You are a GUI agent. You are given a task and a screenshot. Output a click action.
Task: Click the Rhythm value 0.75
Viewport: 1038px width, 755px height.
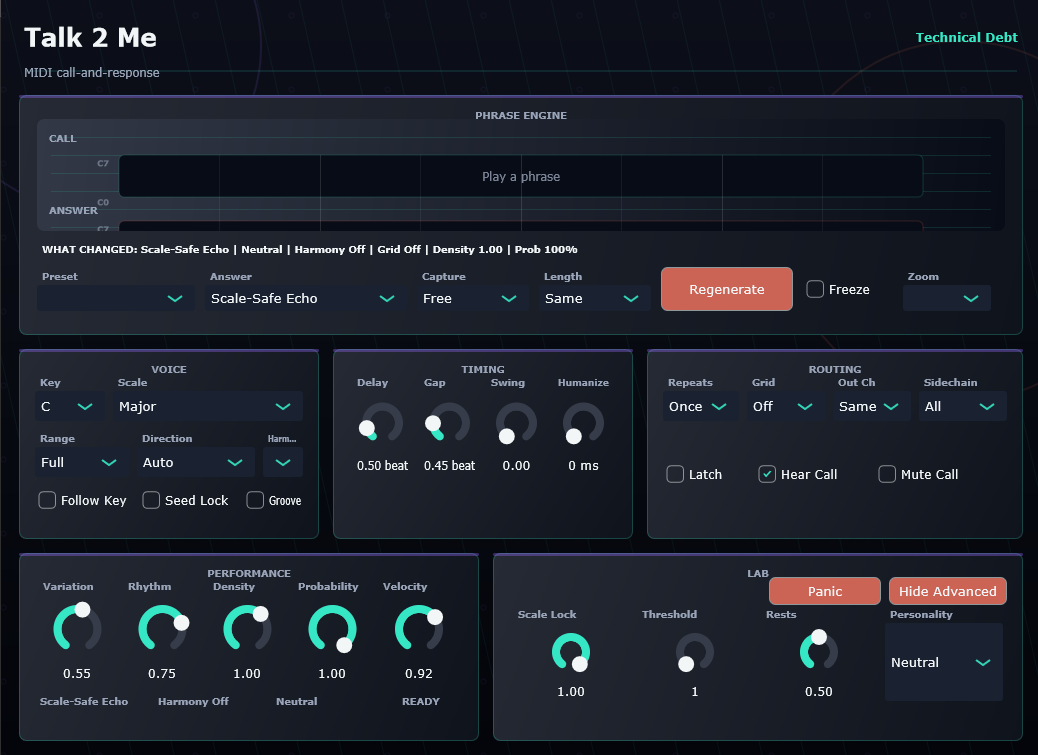coord(162,674)
